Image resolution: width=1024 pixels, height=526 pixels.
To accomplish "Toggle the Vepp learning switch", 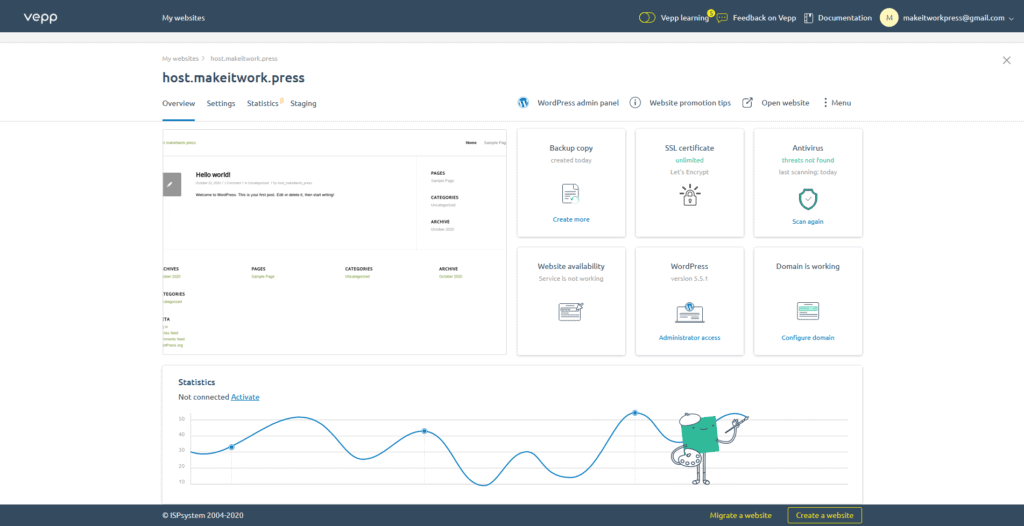I will pyautogui.click(x=647, y=18).
